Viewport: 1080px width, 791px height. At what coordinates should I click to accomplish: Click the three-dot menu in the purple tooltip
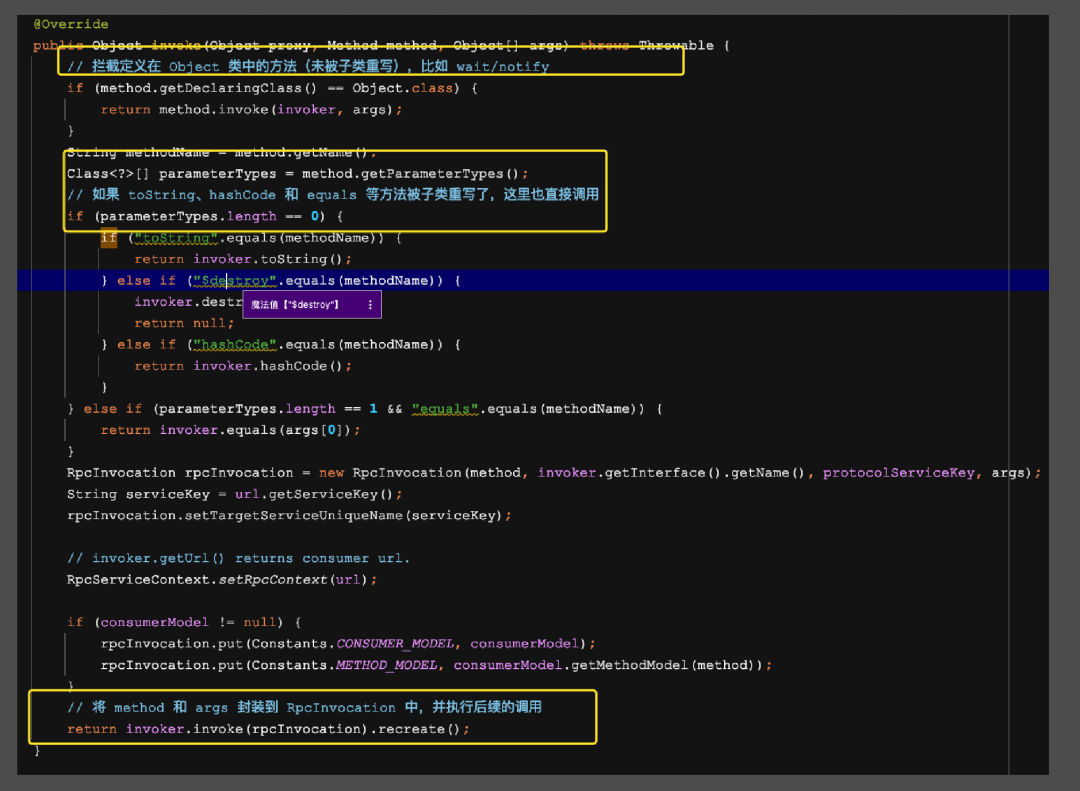370,305
